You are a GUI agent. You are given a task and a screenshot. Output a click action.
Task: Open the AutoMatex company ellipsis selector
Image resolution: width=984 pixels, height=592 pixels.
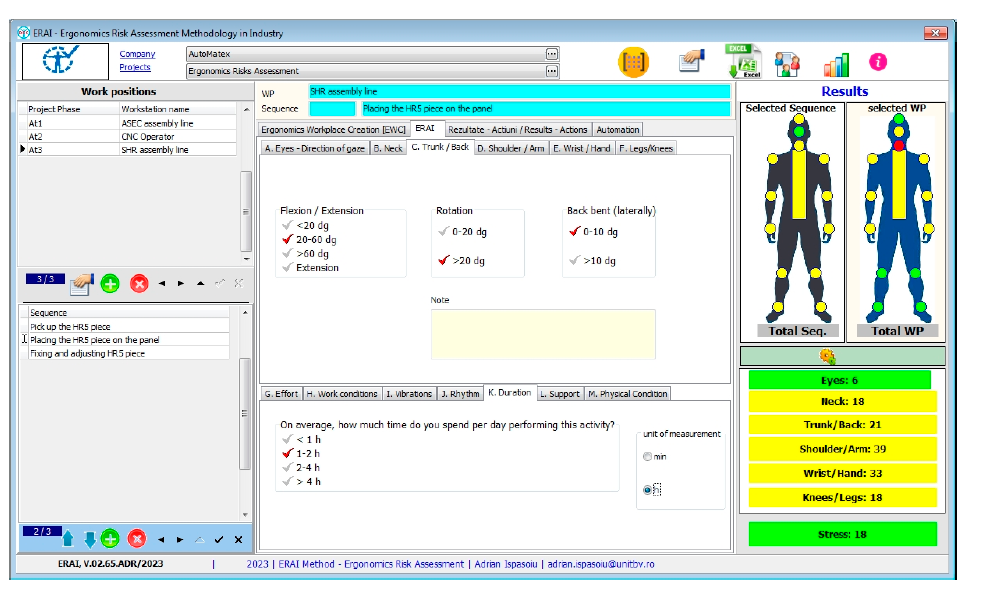coord(552,54)
